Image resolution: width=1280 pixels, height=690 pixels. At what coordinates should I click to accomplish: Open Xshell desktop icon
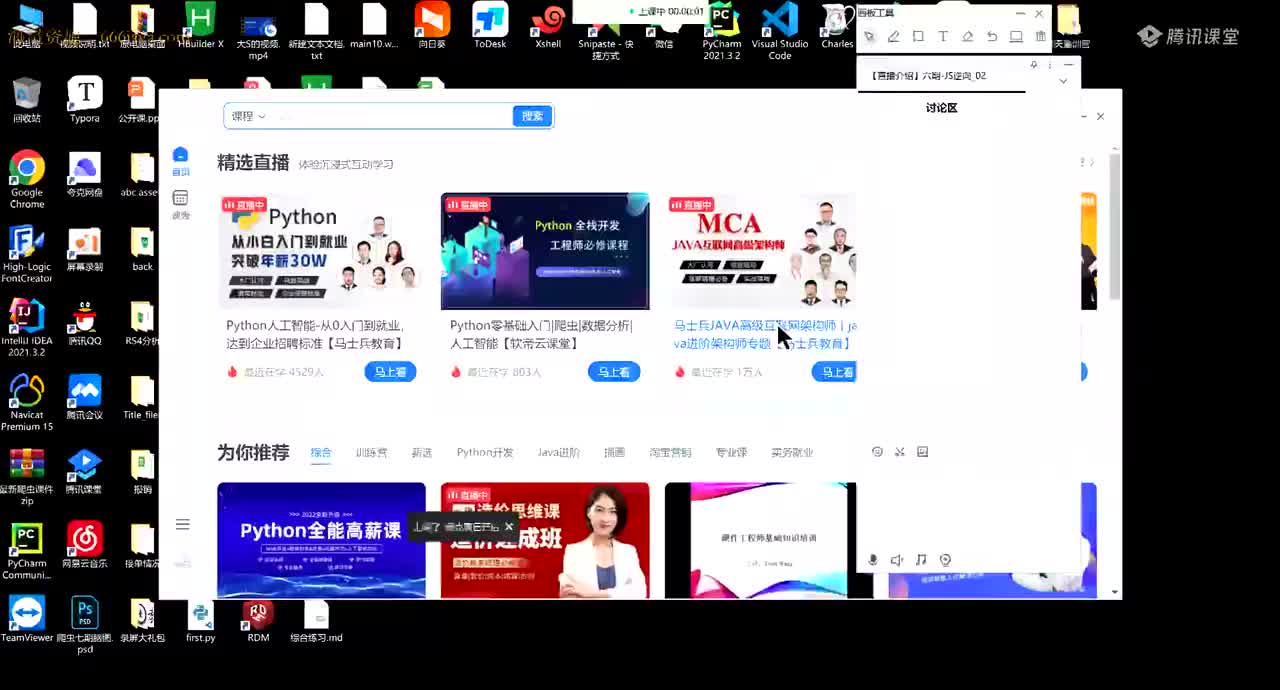click(548, 26)
